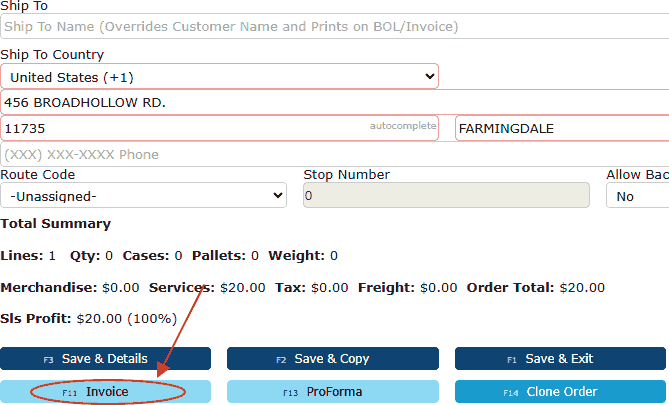Click the Stop Number field
The width and height of the screenshot is (669, 405).
pos(446,196)
